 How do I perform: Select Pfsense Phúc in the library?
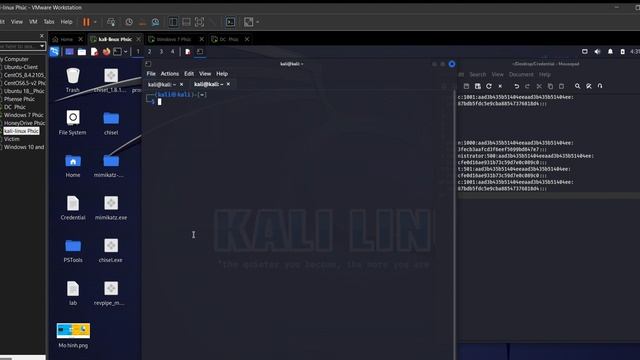click(x=19, y=99)
